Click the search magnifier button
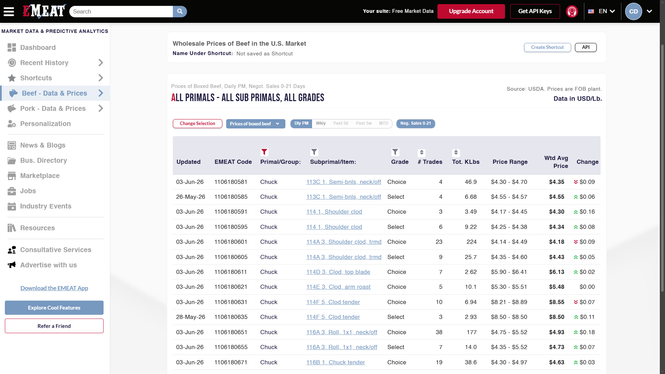 tap(180, 11)
